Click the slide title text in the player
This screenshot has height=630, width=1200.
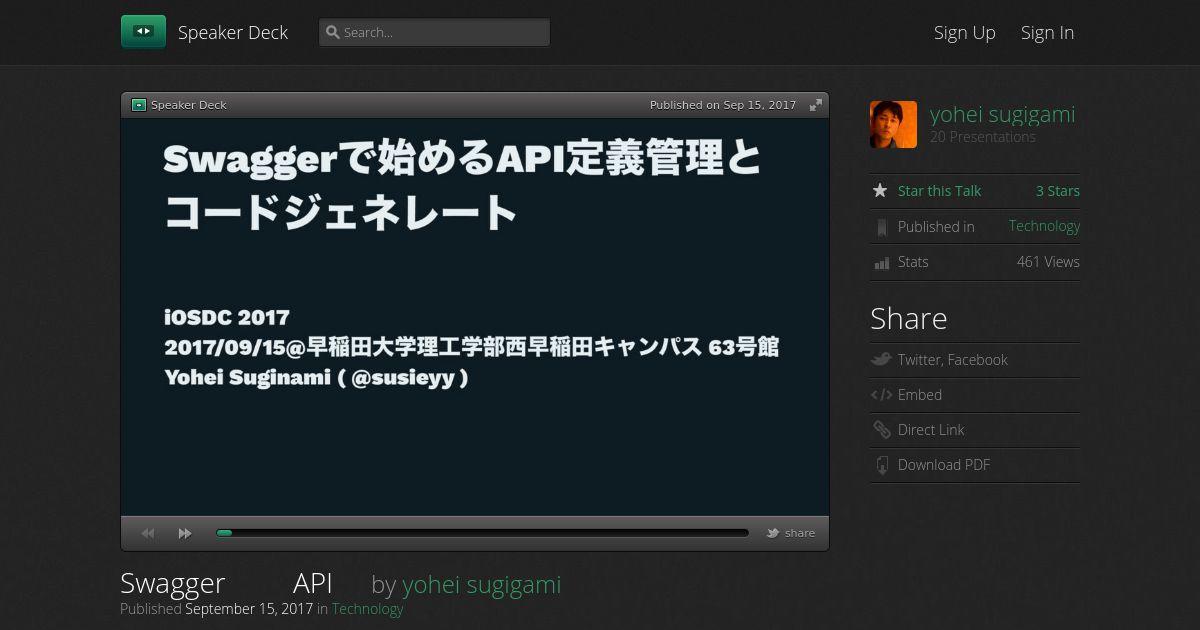point(462,186)
